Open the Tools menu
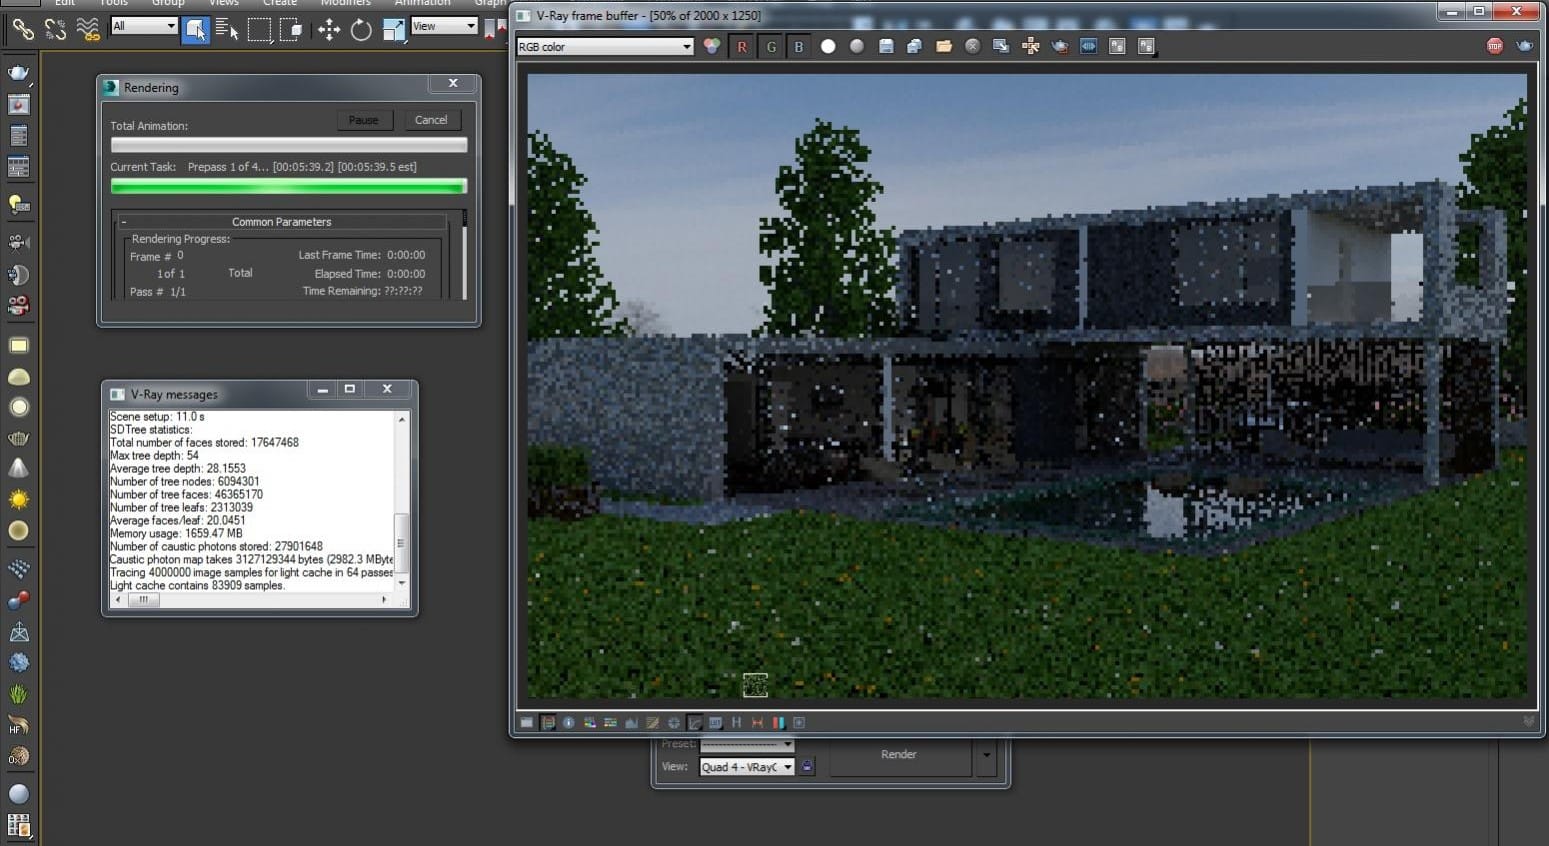The image size is (1549, 846). [x=112, y=3]
